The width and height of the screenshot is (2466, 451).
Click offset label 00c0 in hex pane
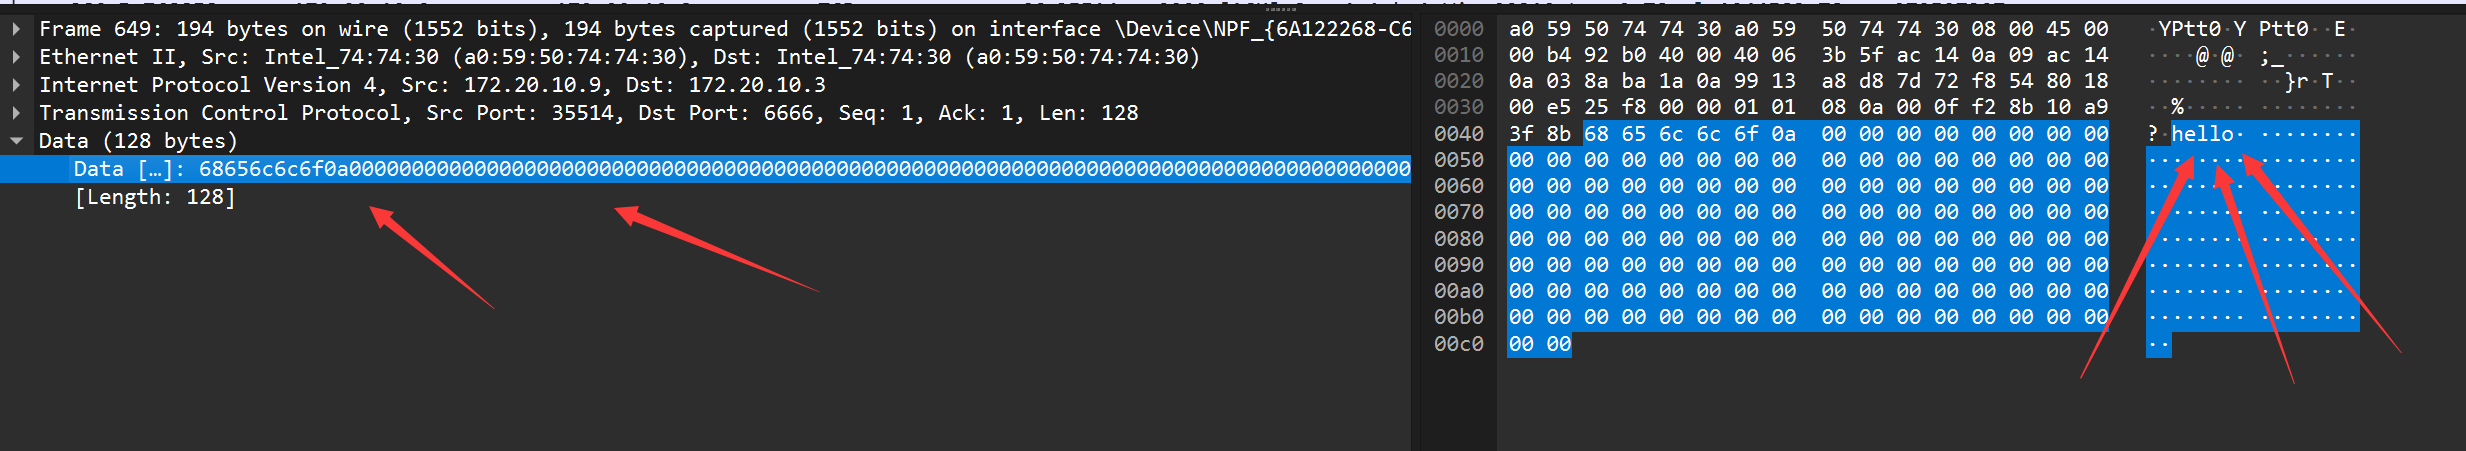click(x=1459, y=344)
